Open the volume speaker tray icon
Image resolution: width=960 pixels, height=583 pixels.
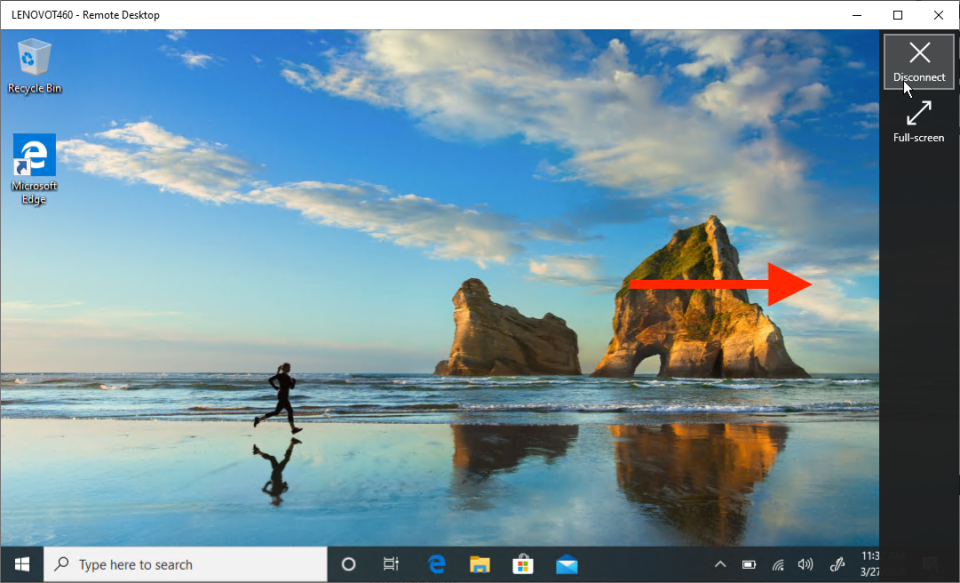[806, 564]
